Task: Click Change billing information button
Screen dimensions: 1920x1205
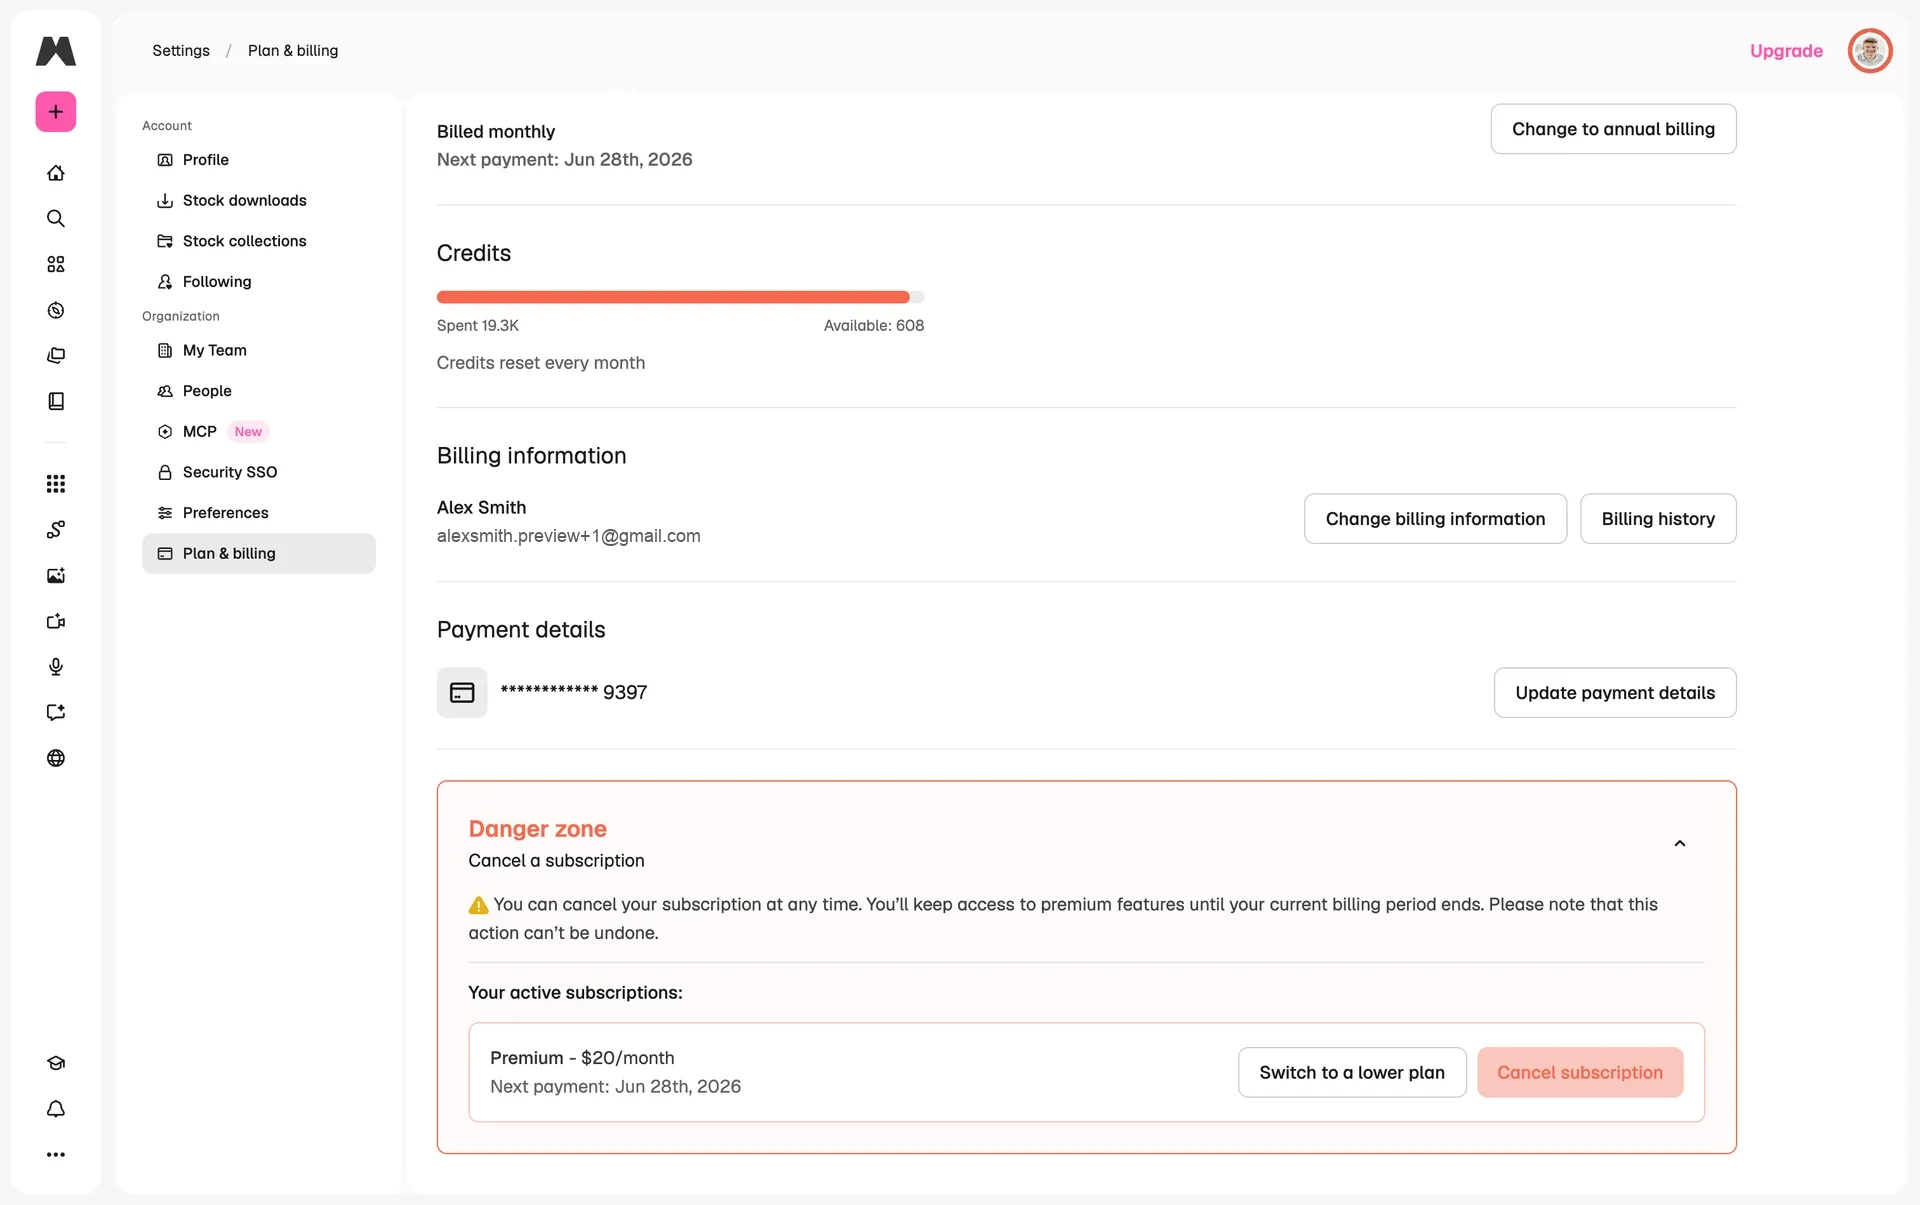Action: 1435,518
